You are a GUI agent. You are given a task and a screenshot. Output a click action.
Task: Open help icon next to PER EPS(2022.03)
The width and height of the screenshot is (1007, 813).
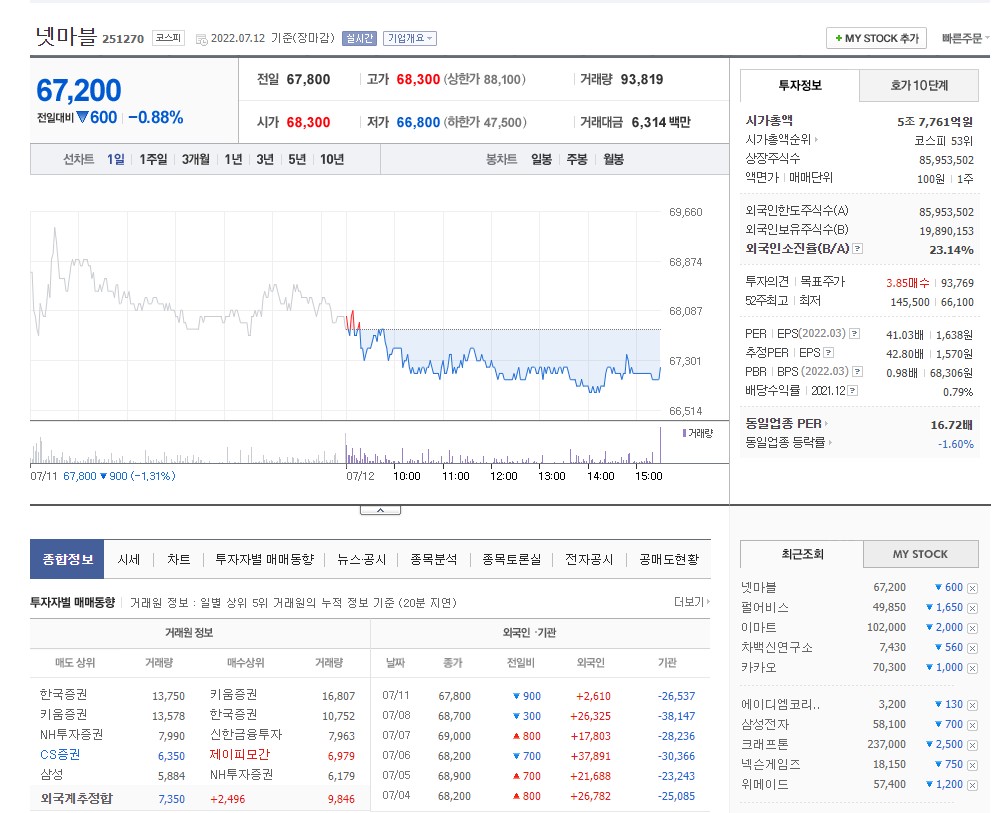pyautogui.click(x=855, y=333)
